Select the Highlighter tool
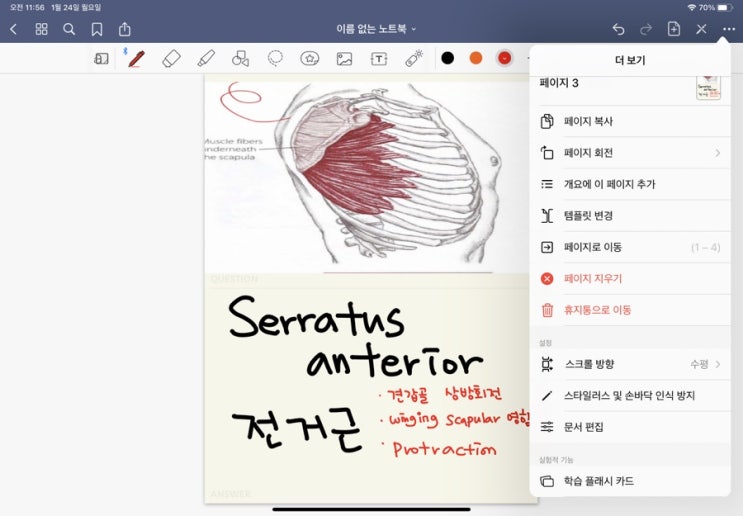 coord(206,59)
